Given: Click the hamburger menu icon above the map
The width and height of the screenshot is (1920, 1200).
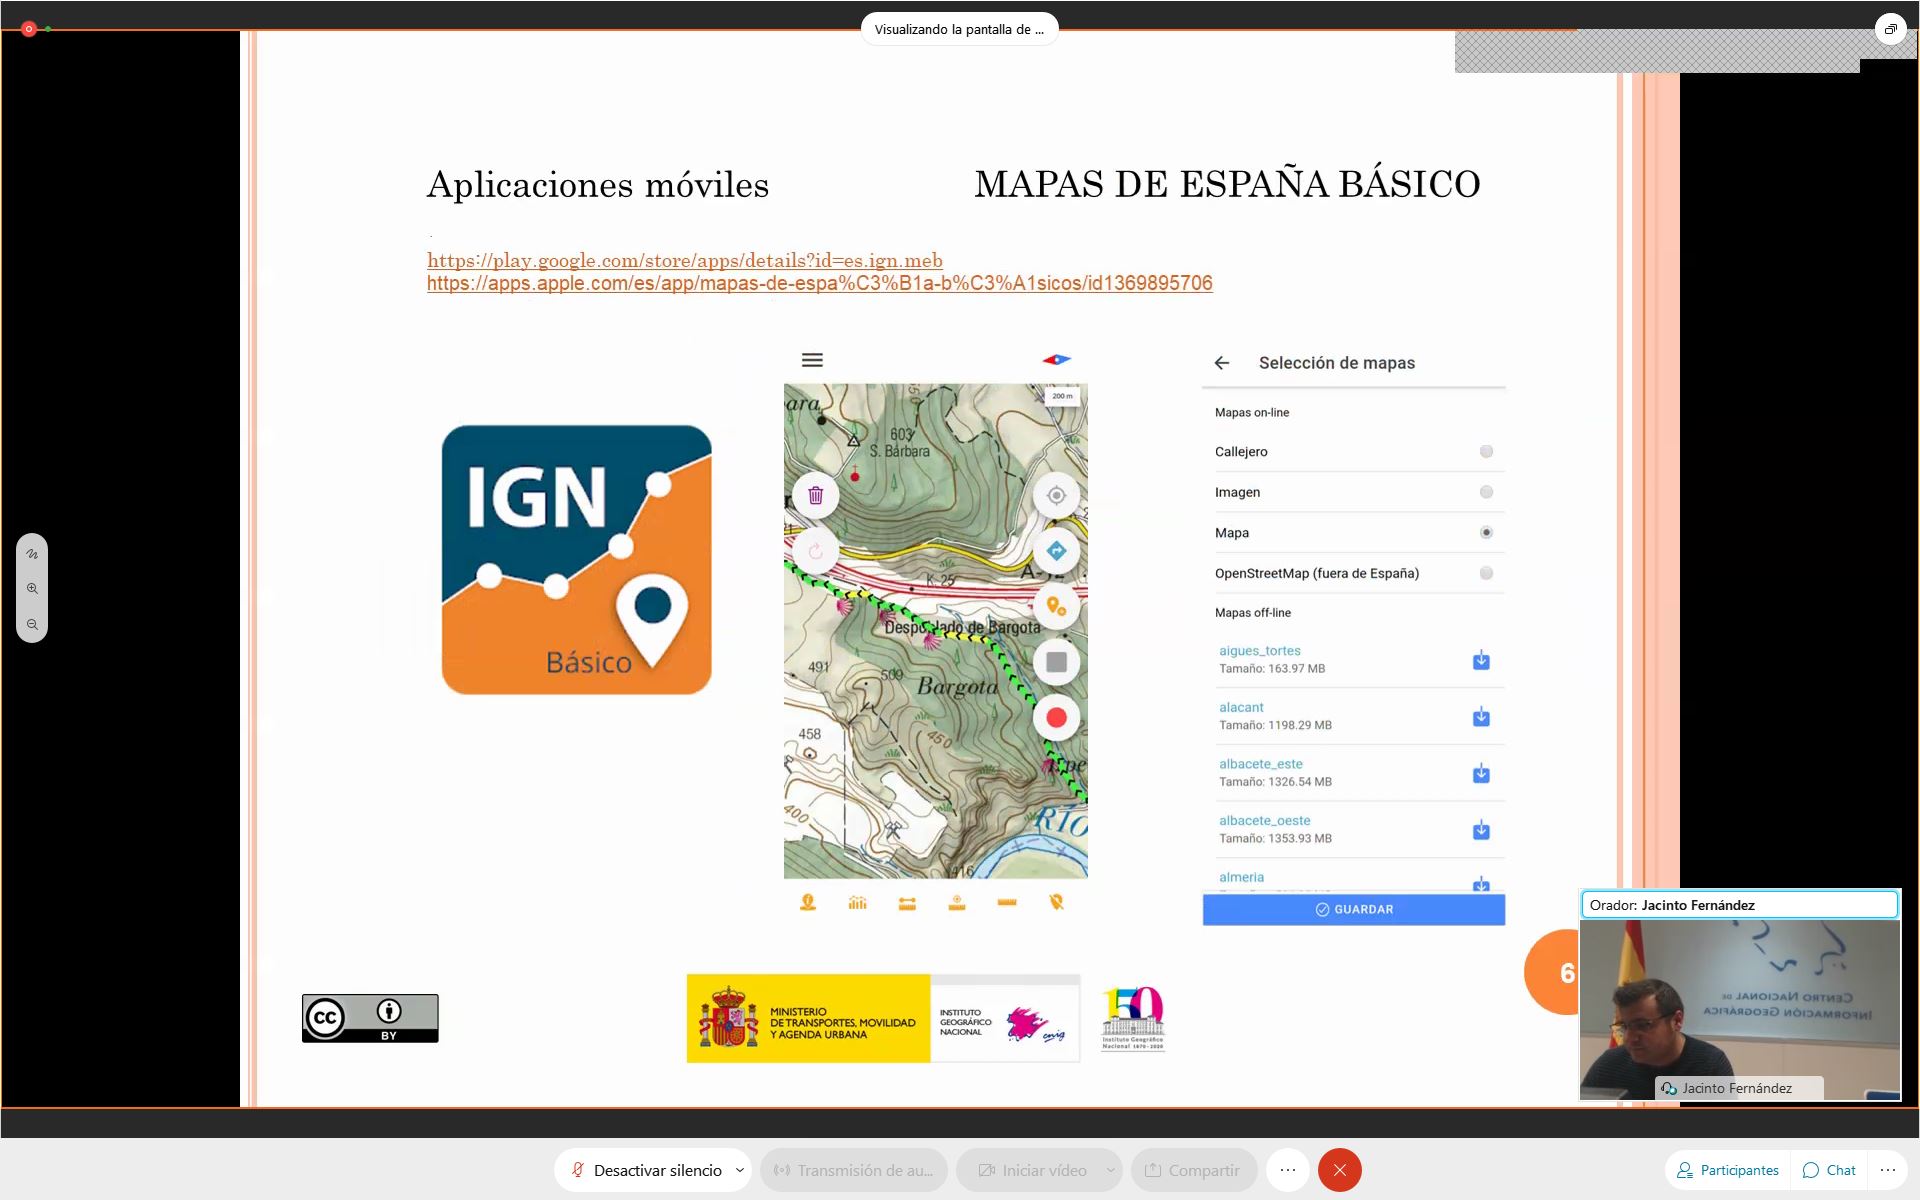Looking at the screenshot, I should 812,360.
